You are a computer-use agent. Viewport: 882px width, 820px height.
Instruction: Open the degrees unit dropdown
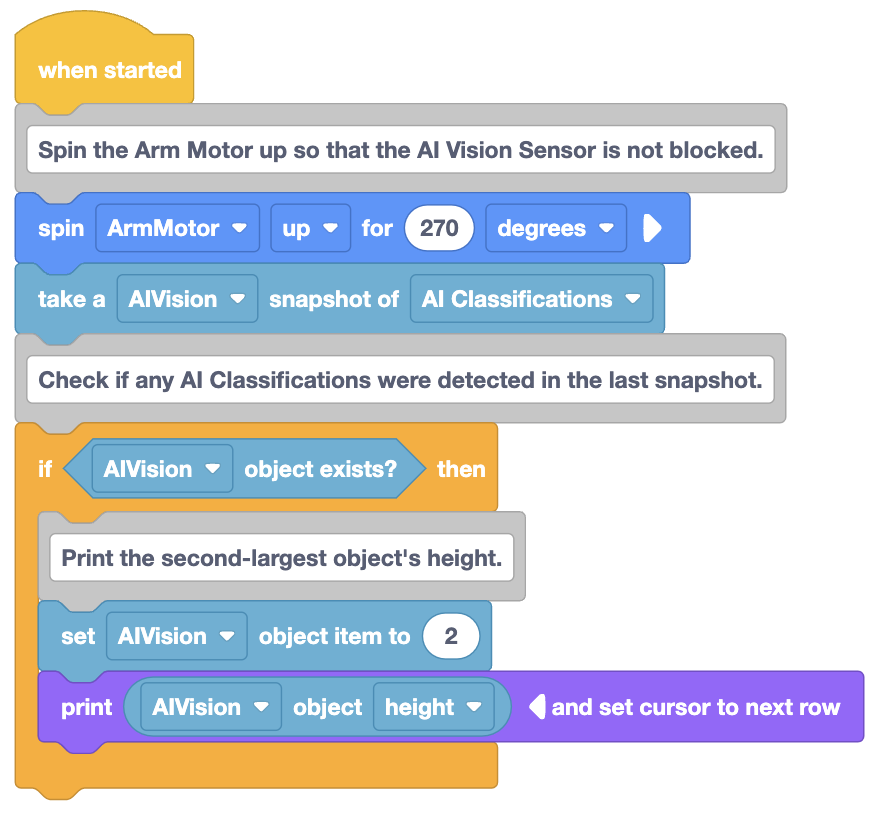[556, 228]
